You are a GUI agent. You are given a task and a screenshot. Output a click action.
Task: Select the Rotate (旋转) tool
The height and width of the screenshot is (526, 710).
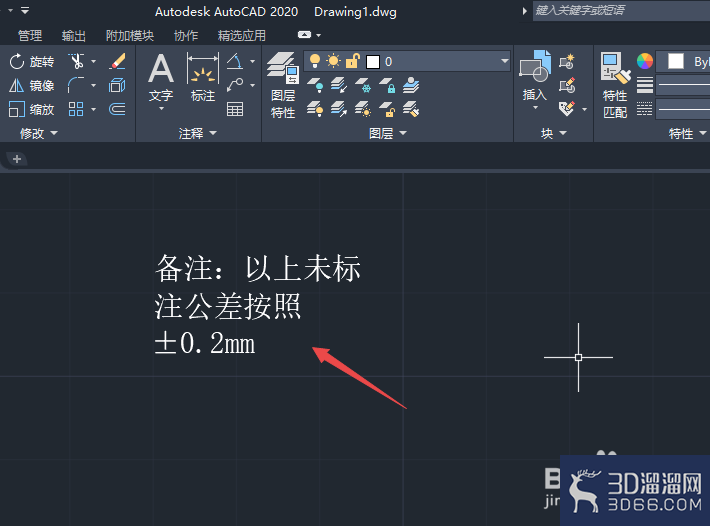click(32, 61)
